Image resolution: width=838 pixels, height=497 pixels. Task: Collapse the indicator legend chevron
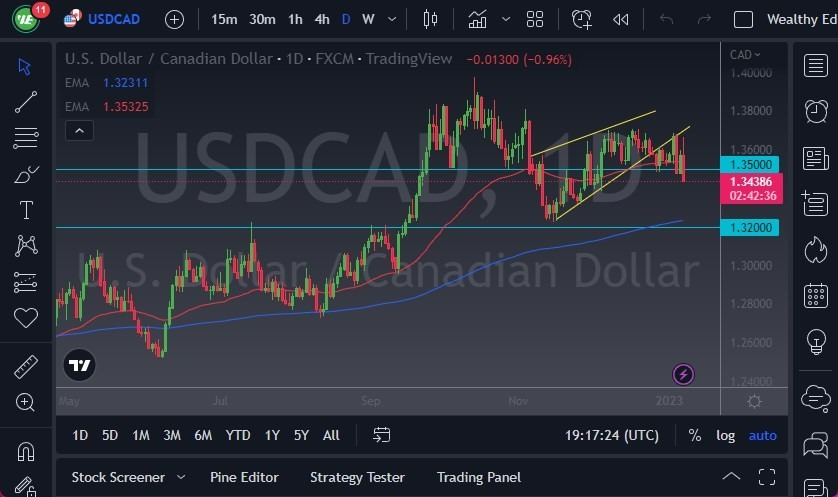tap(79, 130)
